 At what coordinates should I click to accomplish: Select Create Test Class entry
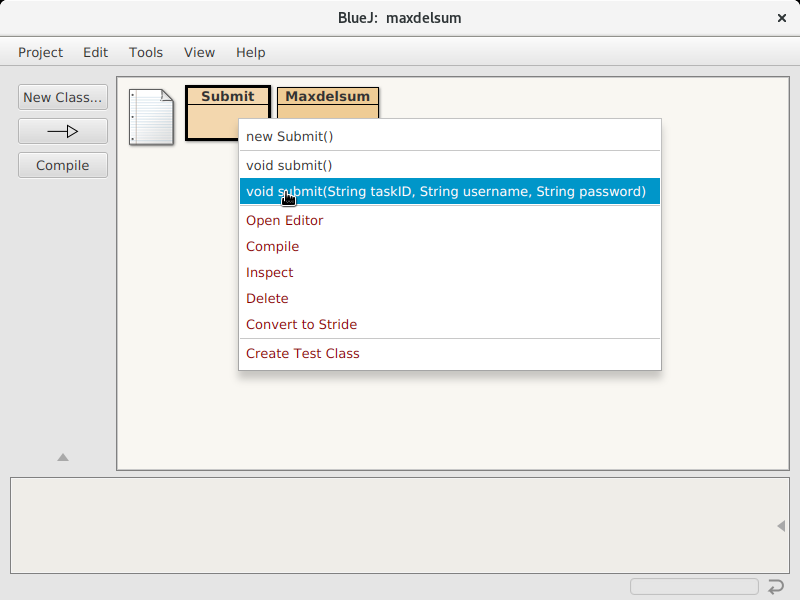click(x=449, y=354)
